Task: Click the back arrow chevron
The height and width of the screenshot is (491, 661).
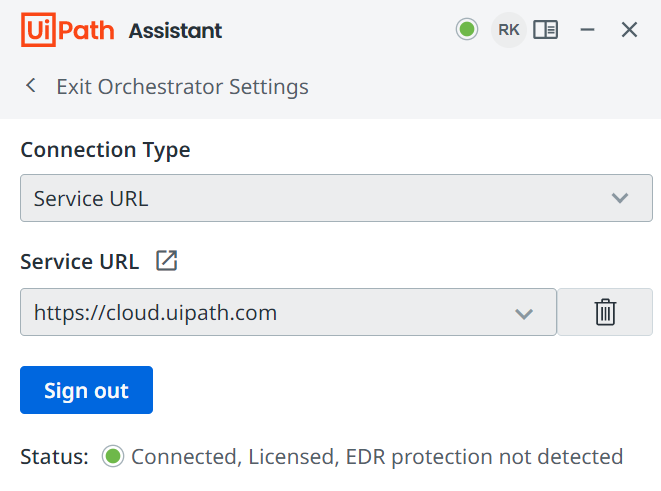Action: (x=31, y=86)
